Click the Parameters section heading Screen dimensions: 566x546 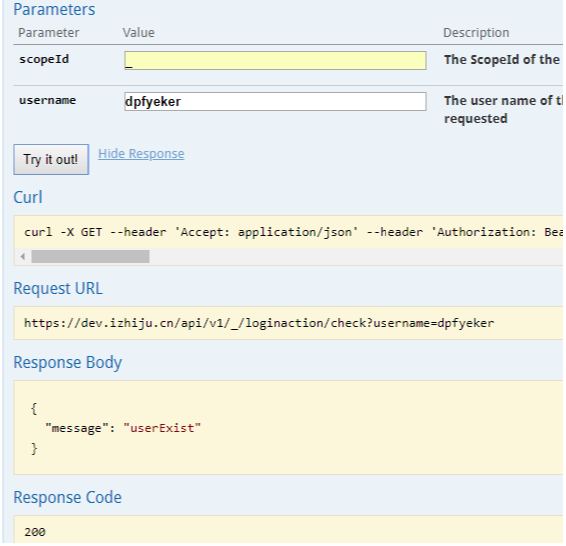click(54, 9)
